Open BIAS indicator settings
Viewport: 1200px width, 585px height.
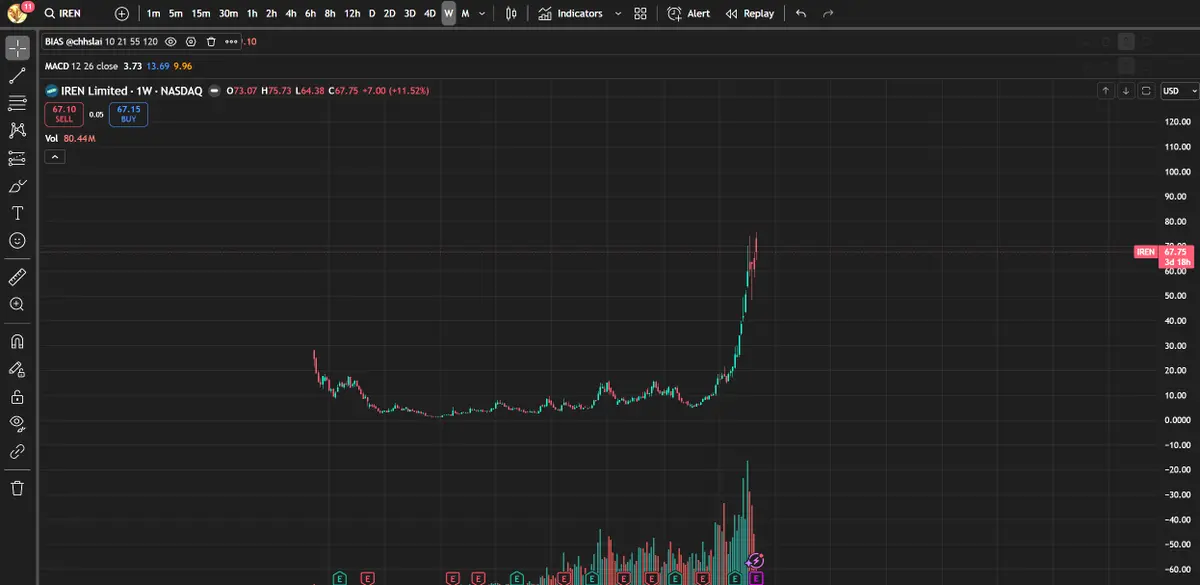click(191, 41)
